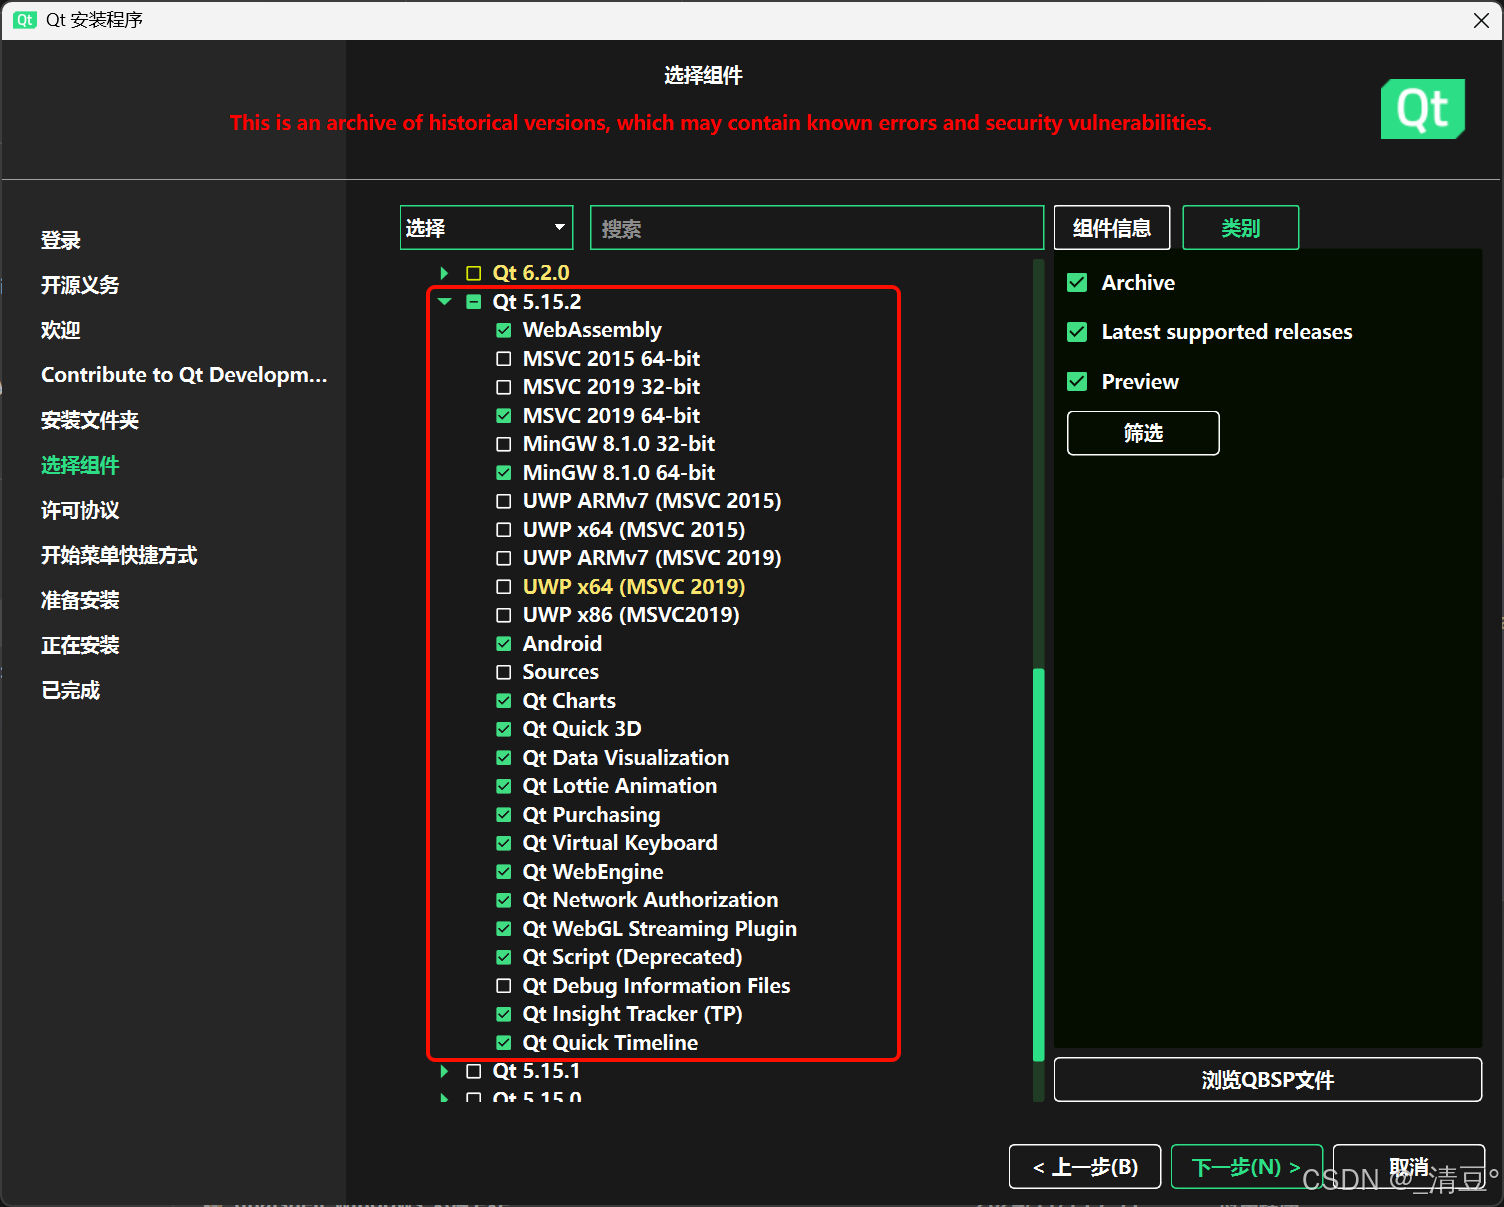This screenshot has height=1207, width=1504.
Task: Check UWP x86 (MSVC2019) checkbox
Action: point(504,615)
